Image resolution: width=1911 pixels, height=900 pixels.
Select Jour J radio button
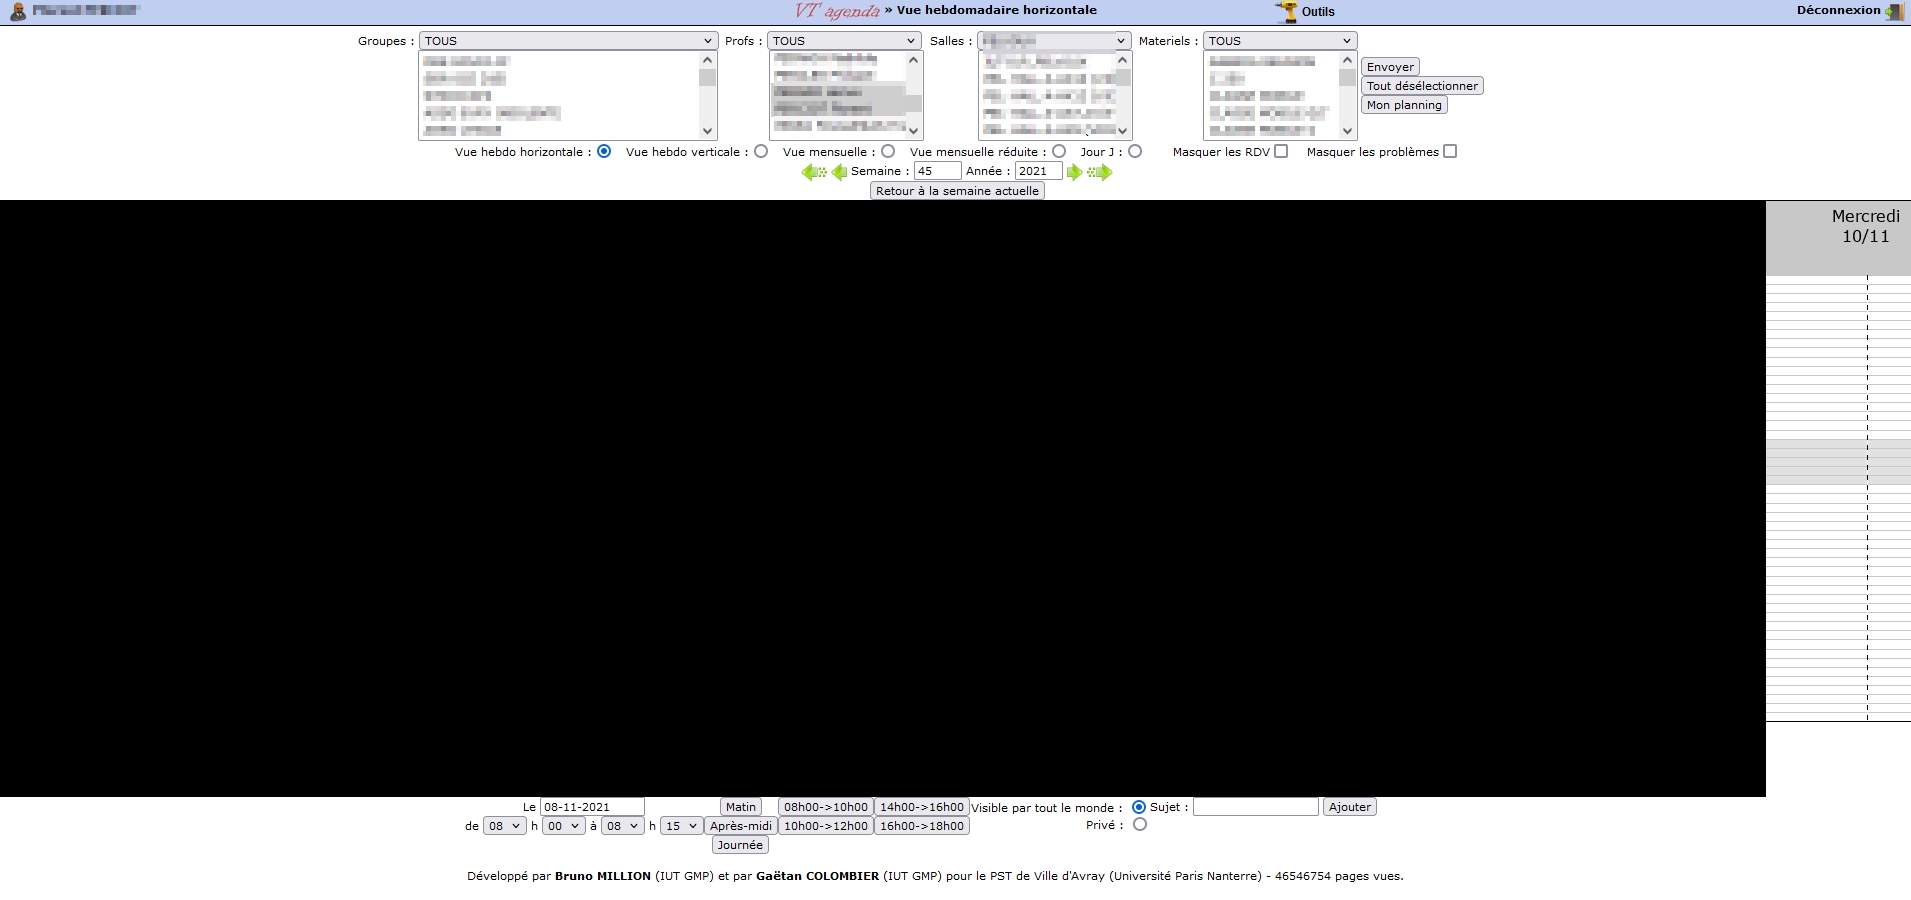pos(1135,152)
